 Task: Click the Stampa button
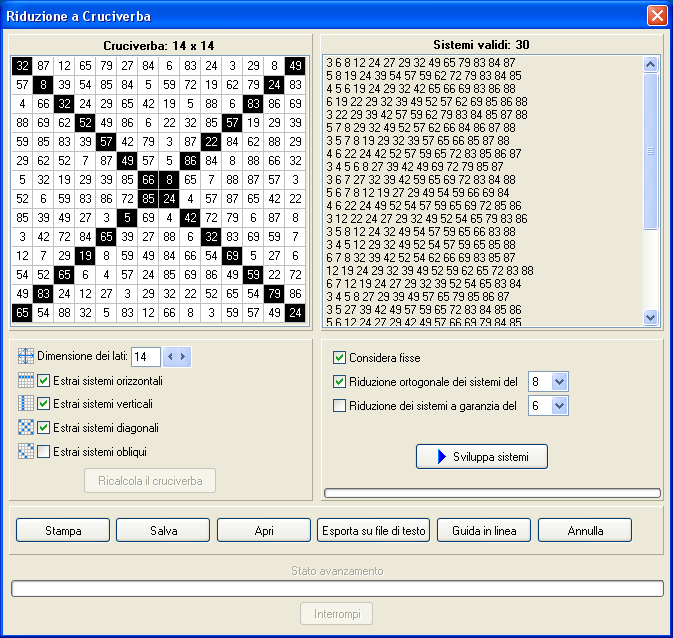coord(63,531)
